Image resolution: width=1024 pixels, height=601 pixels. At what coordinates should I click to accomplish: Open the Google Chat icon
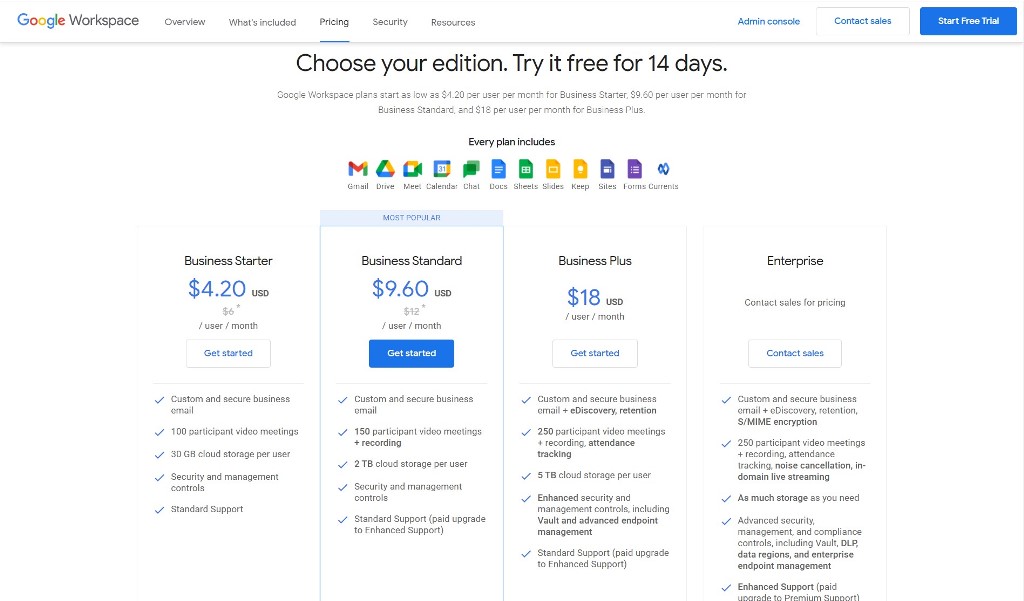pyautogui.click(x=470, y=168)
